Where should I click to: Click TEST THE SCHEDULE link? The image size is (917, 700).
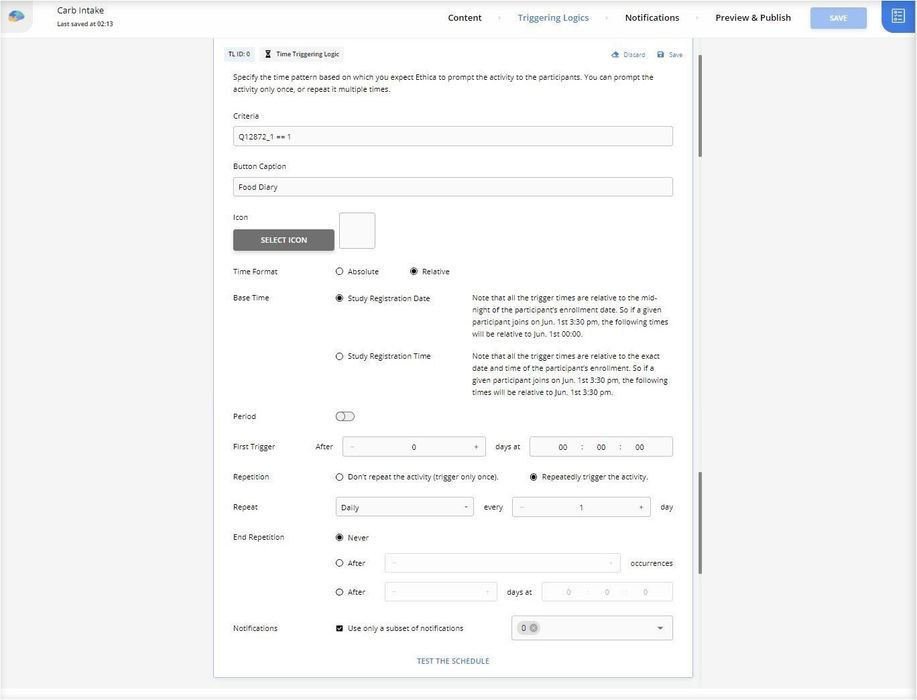tap(453, 661)
